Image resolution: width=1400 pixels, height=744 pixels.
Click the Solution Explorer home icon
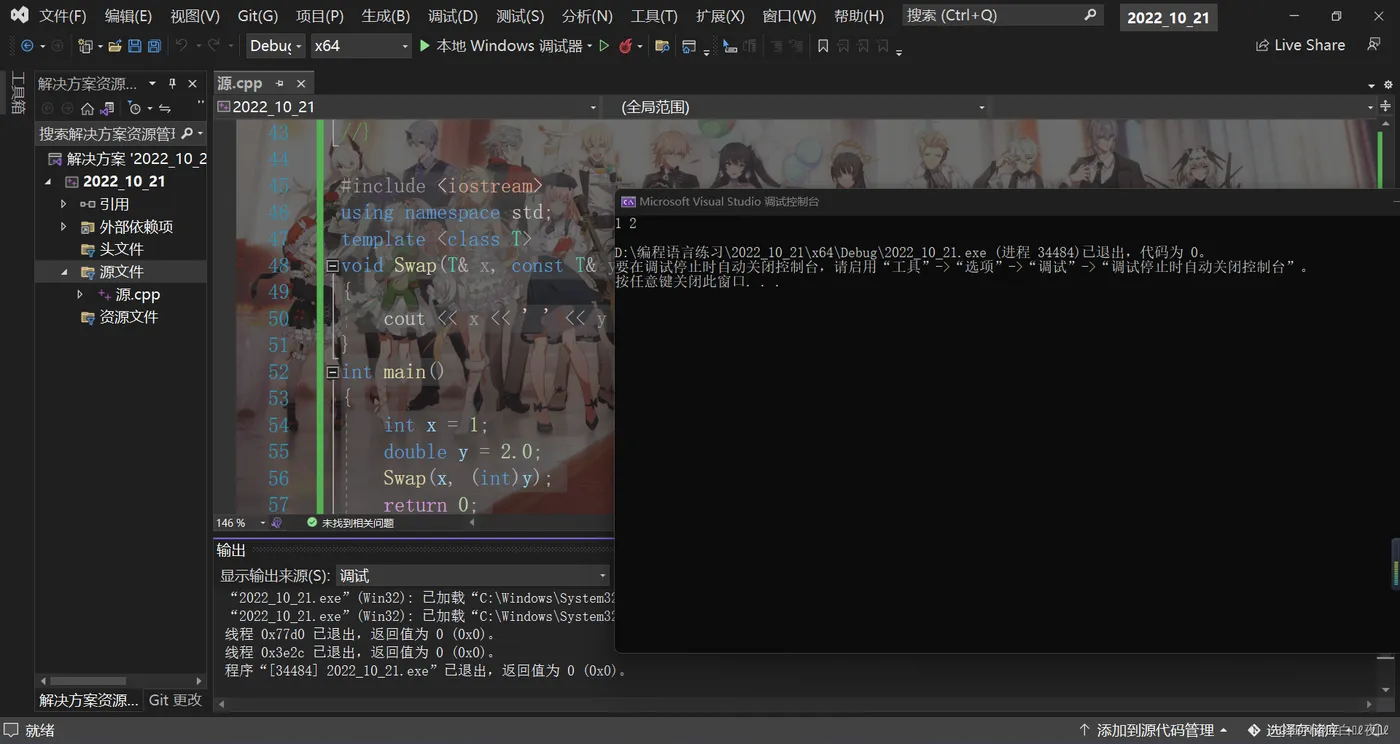point(87,108)
